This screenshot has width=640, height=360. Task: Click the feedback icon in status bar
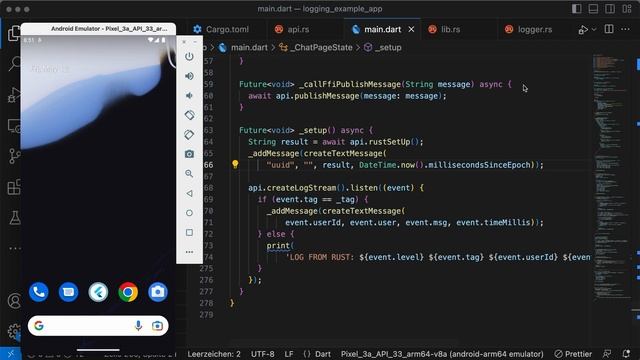(607, 354)
